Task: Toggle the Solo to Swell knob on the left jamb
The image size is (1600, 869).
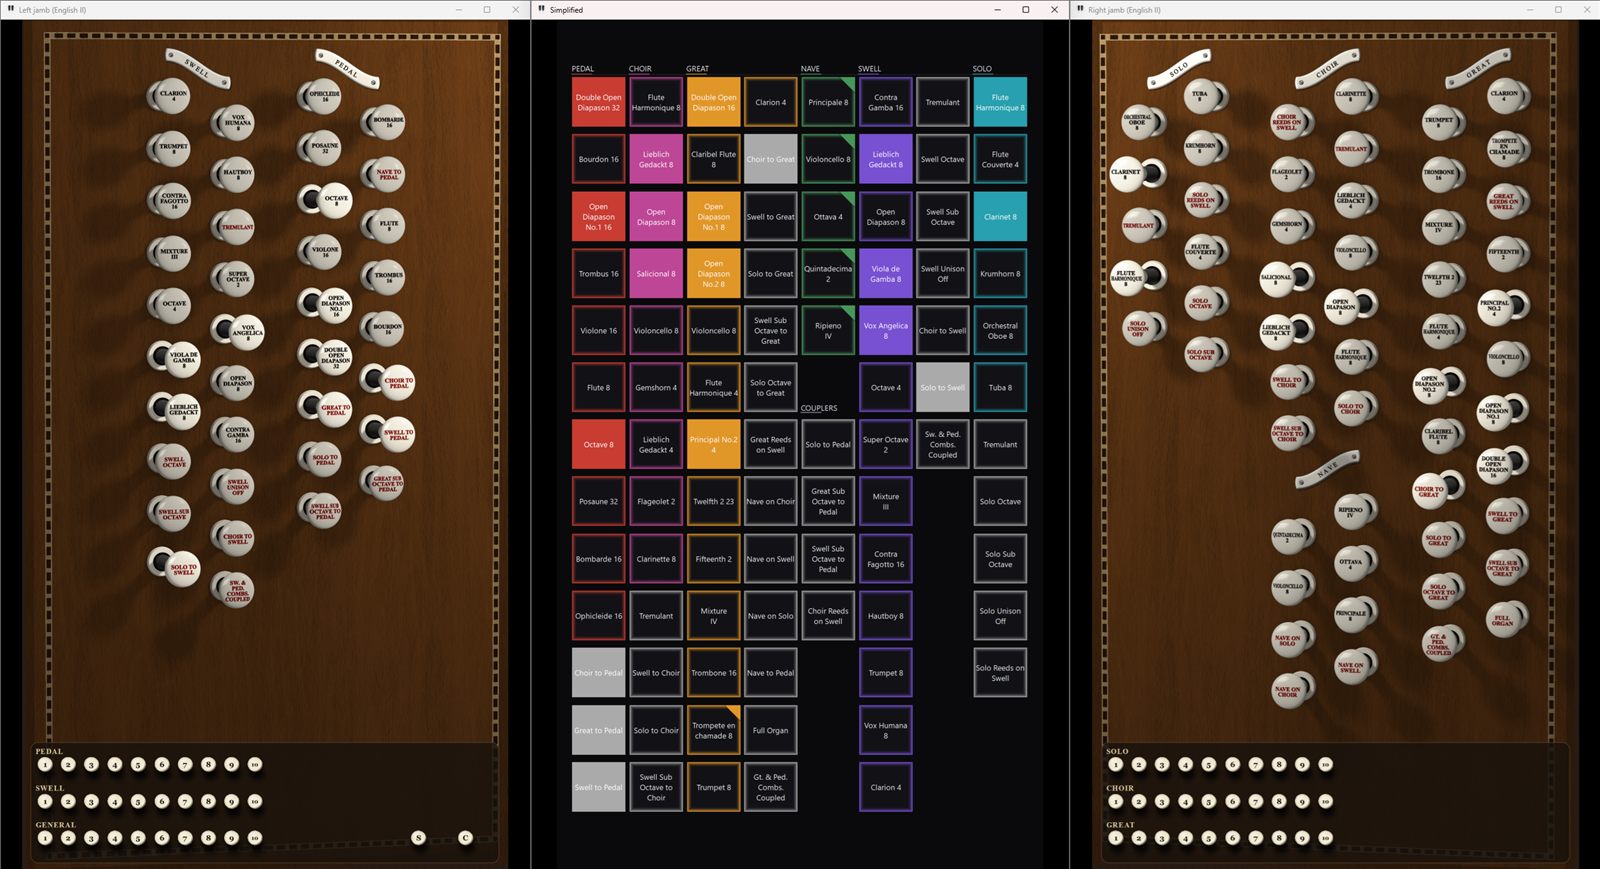Action: (183, 568)
